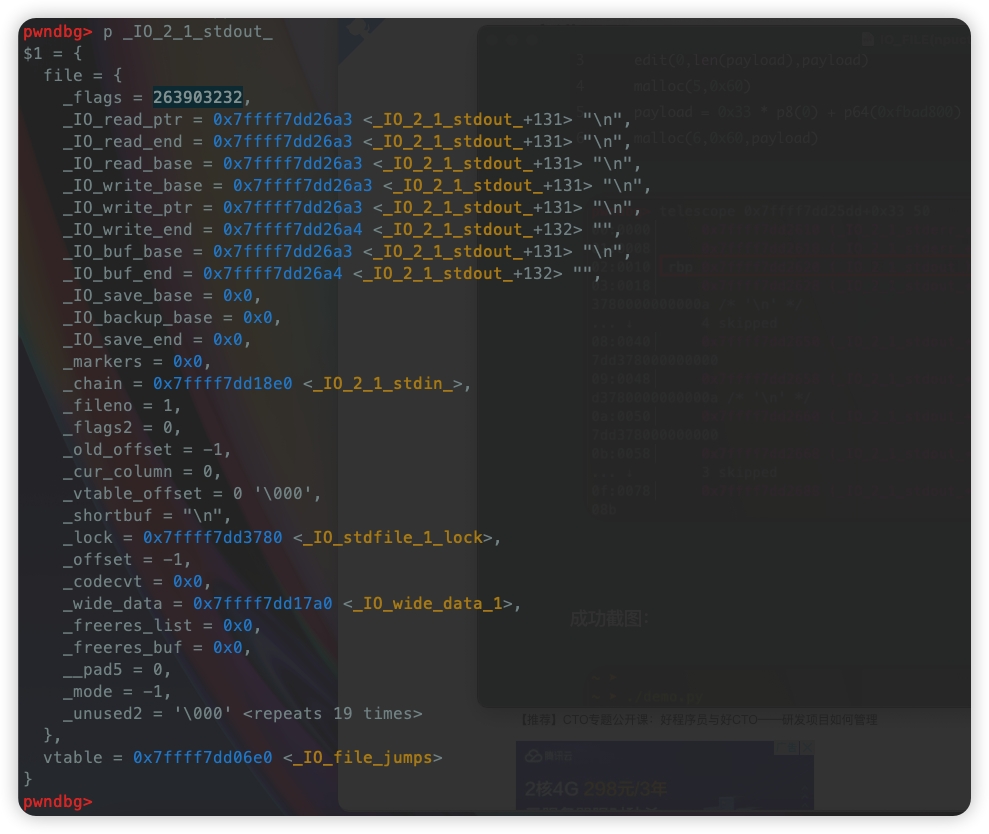Click the _codecvt 0x0 value
Viewport: 989px width, 834px height.
[x=188, y=582]
